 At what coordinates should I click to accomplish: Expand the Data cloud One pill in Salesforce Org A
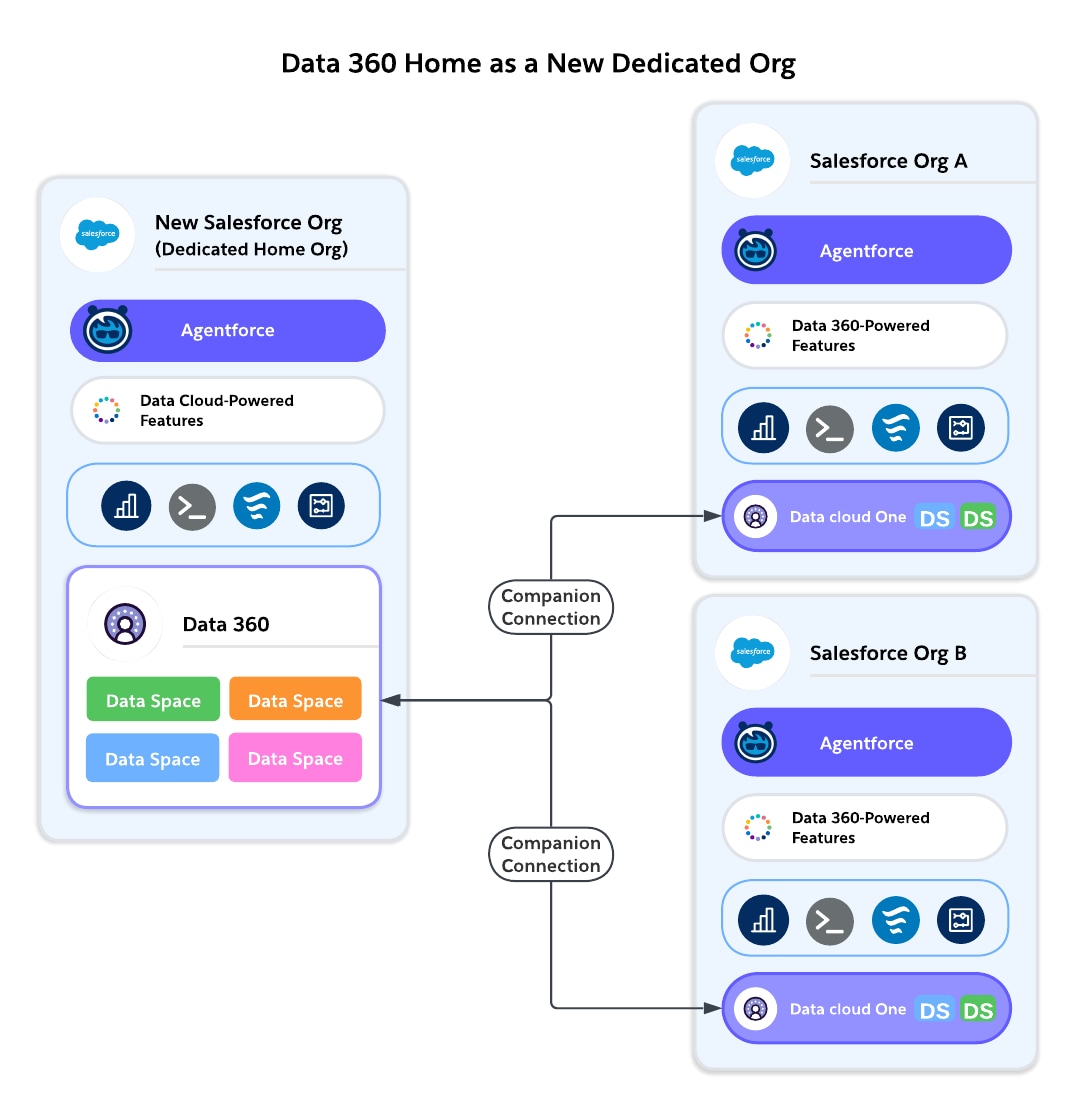[866, 517]
